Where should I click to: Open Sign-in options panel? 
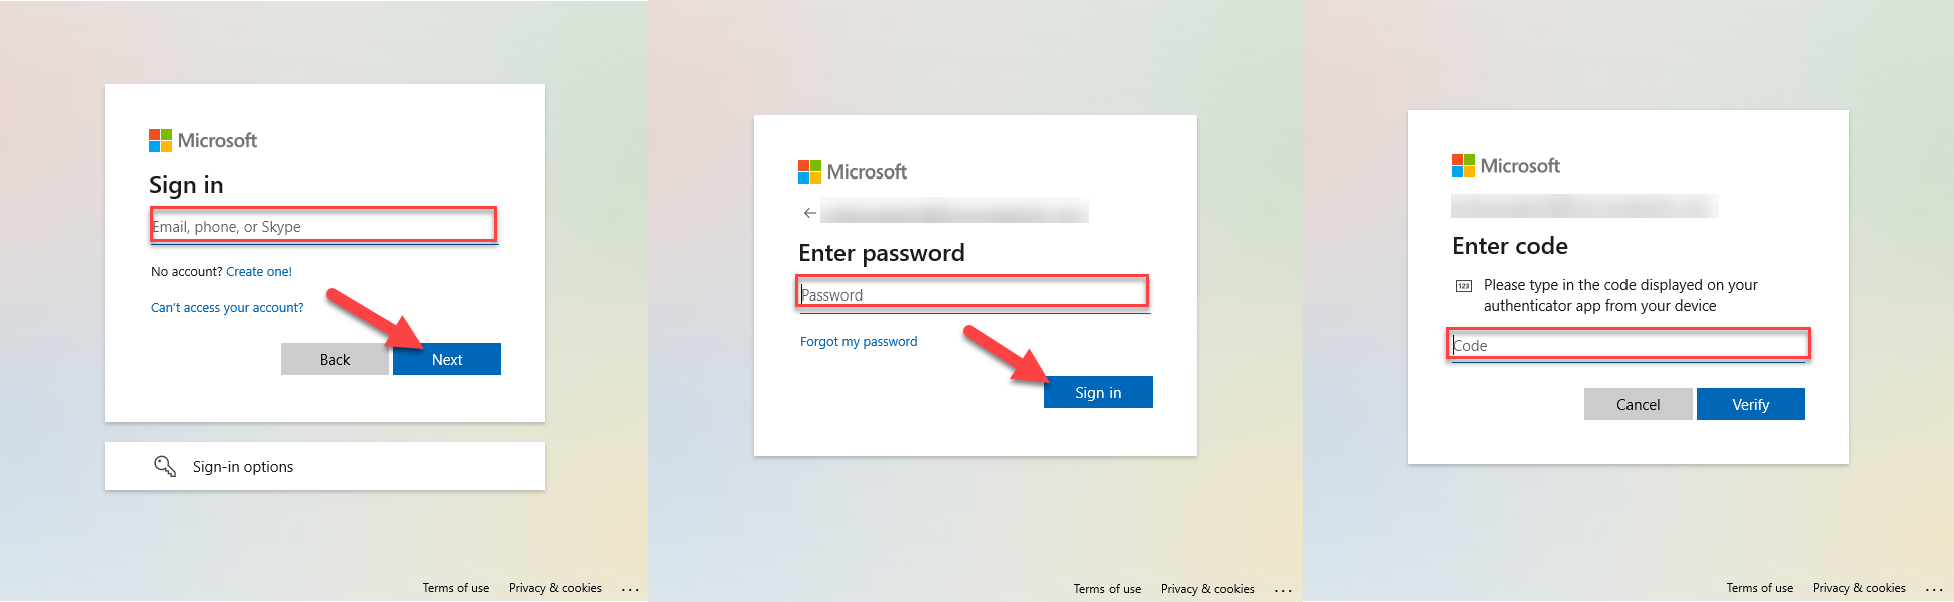[325, 466]
